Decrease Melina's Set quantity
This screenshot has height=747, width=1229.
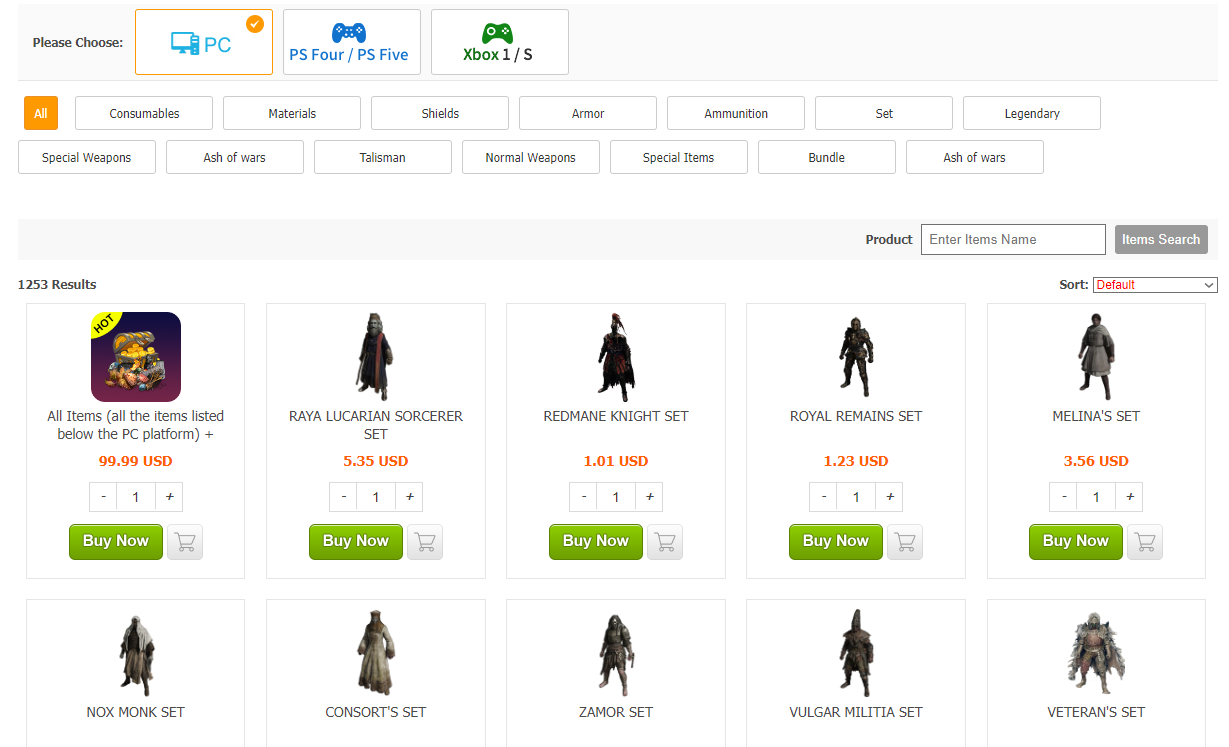(1063, 497)
